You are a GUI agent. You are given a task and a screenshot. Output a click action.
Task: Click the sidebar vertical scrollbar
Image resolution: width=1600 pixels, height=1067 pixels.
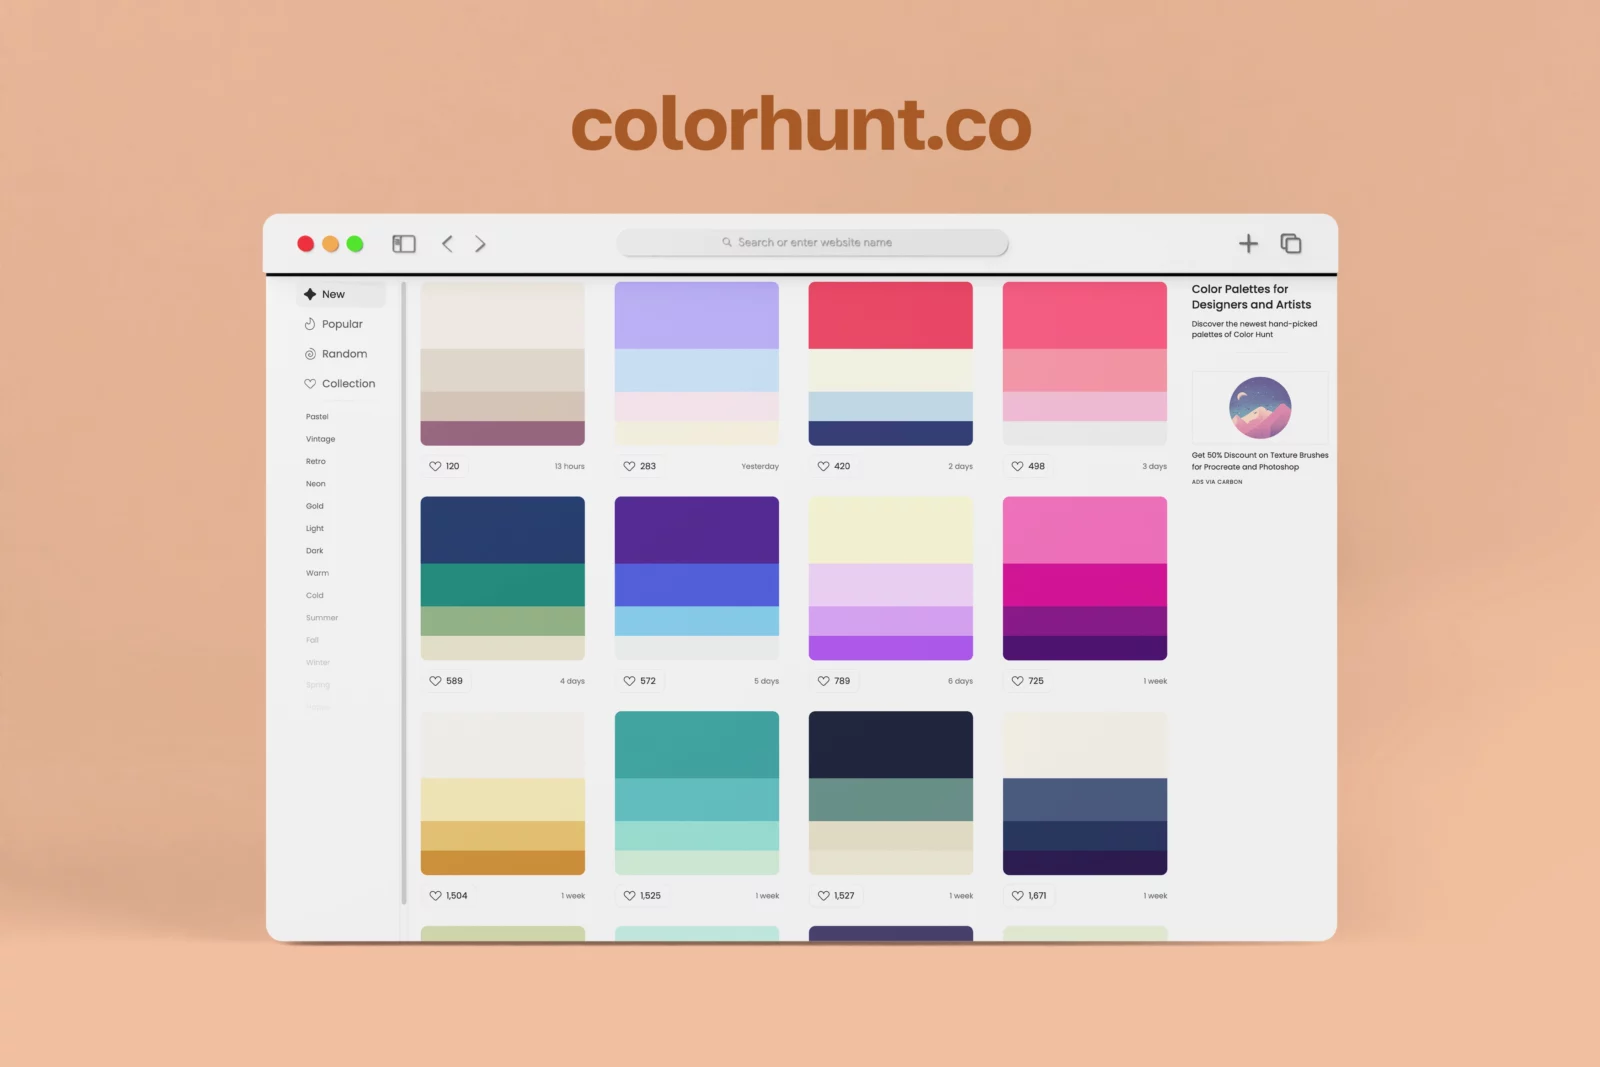(404, 592)
